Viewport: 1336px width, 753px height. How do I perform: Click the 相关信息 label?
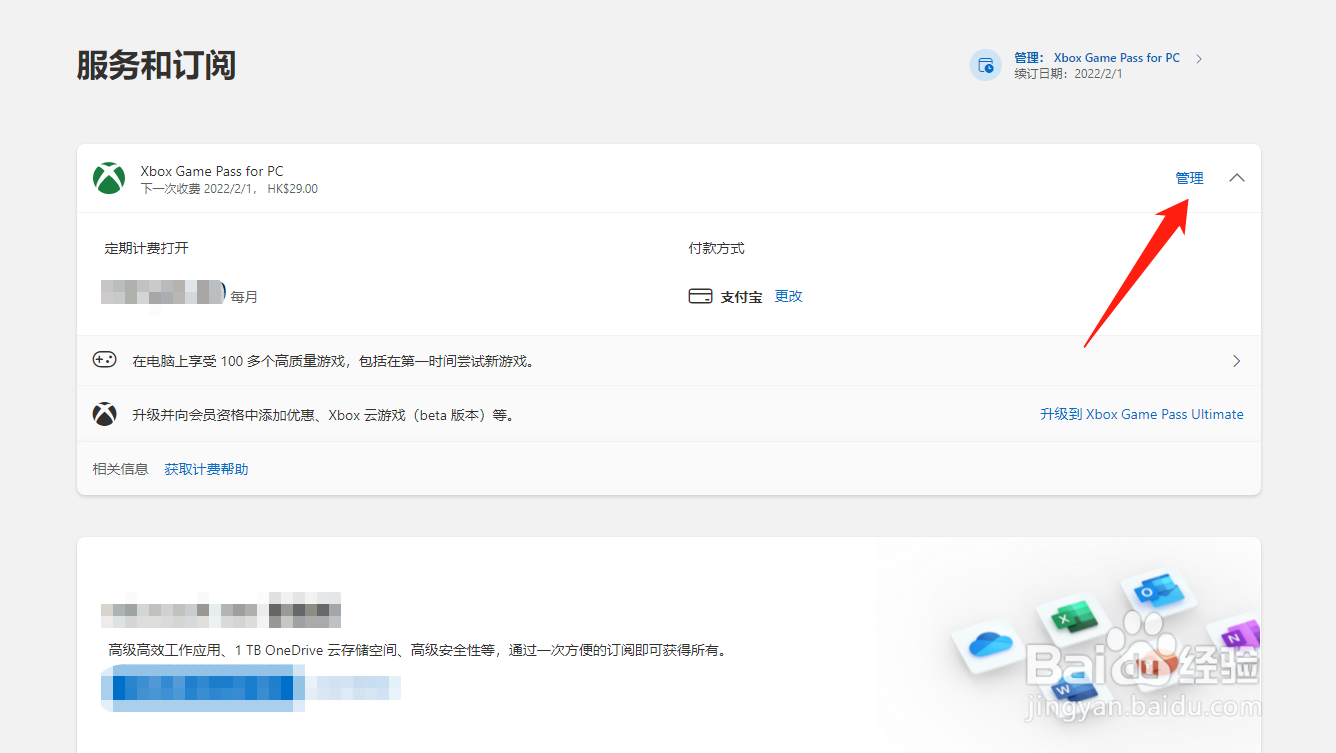click(x=120, y=469)
